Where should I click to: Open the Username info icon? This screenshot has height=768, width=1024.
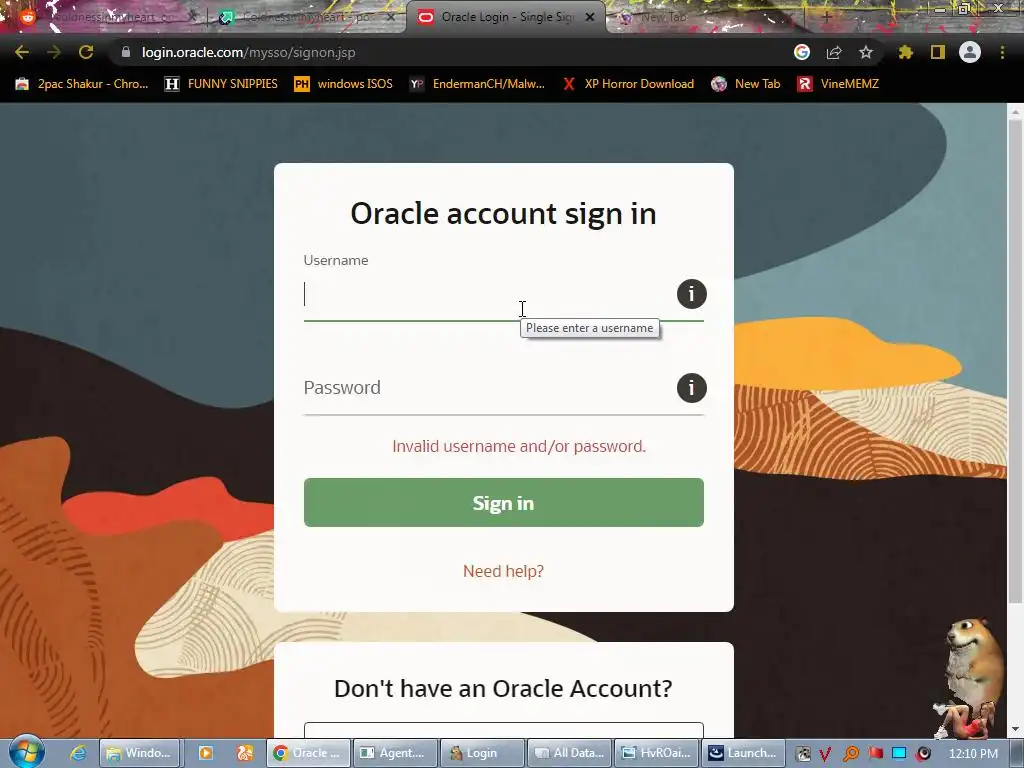(x=692, y=294)
